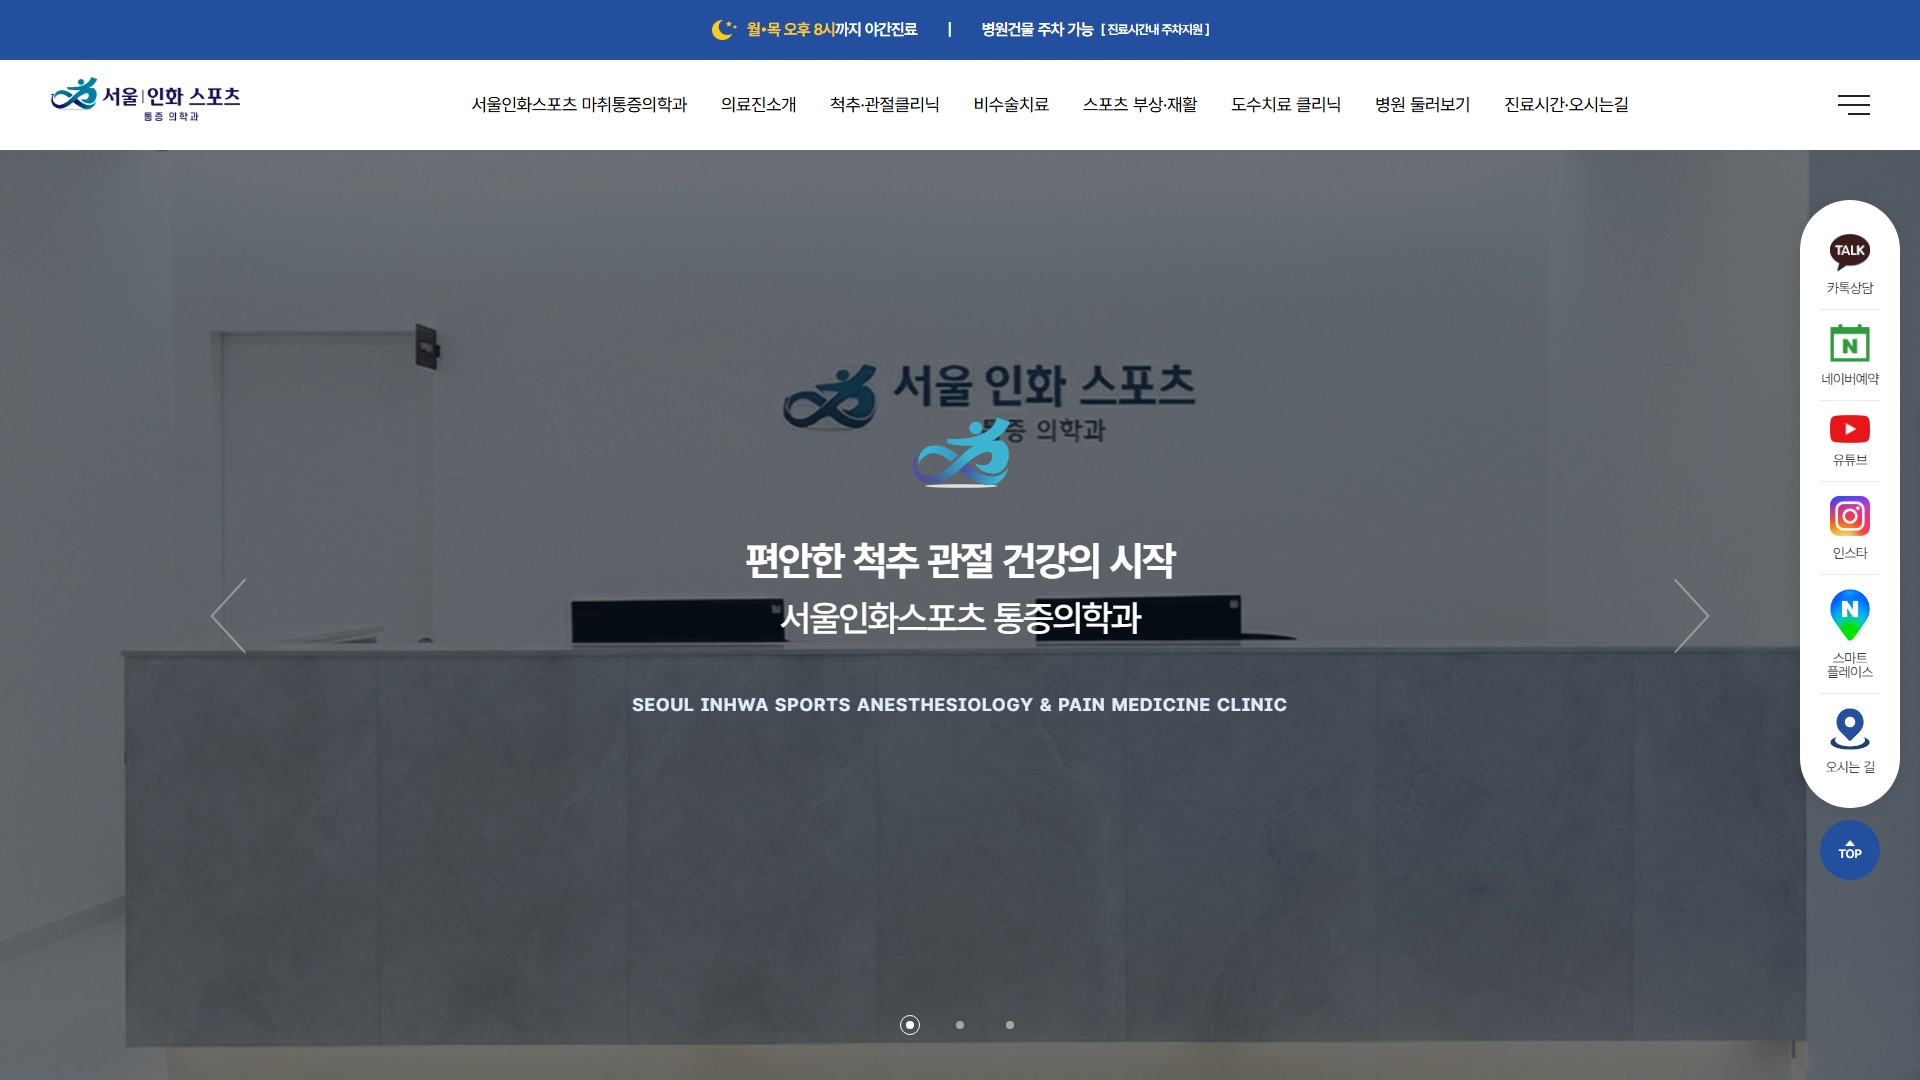Screen dimensions: 1920x1080
Task: Open the Naver reservation calendar icon
Action: (1849, 343)
